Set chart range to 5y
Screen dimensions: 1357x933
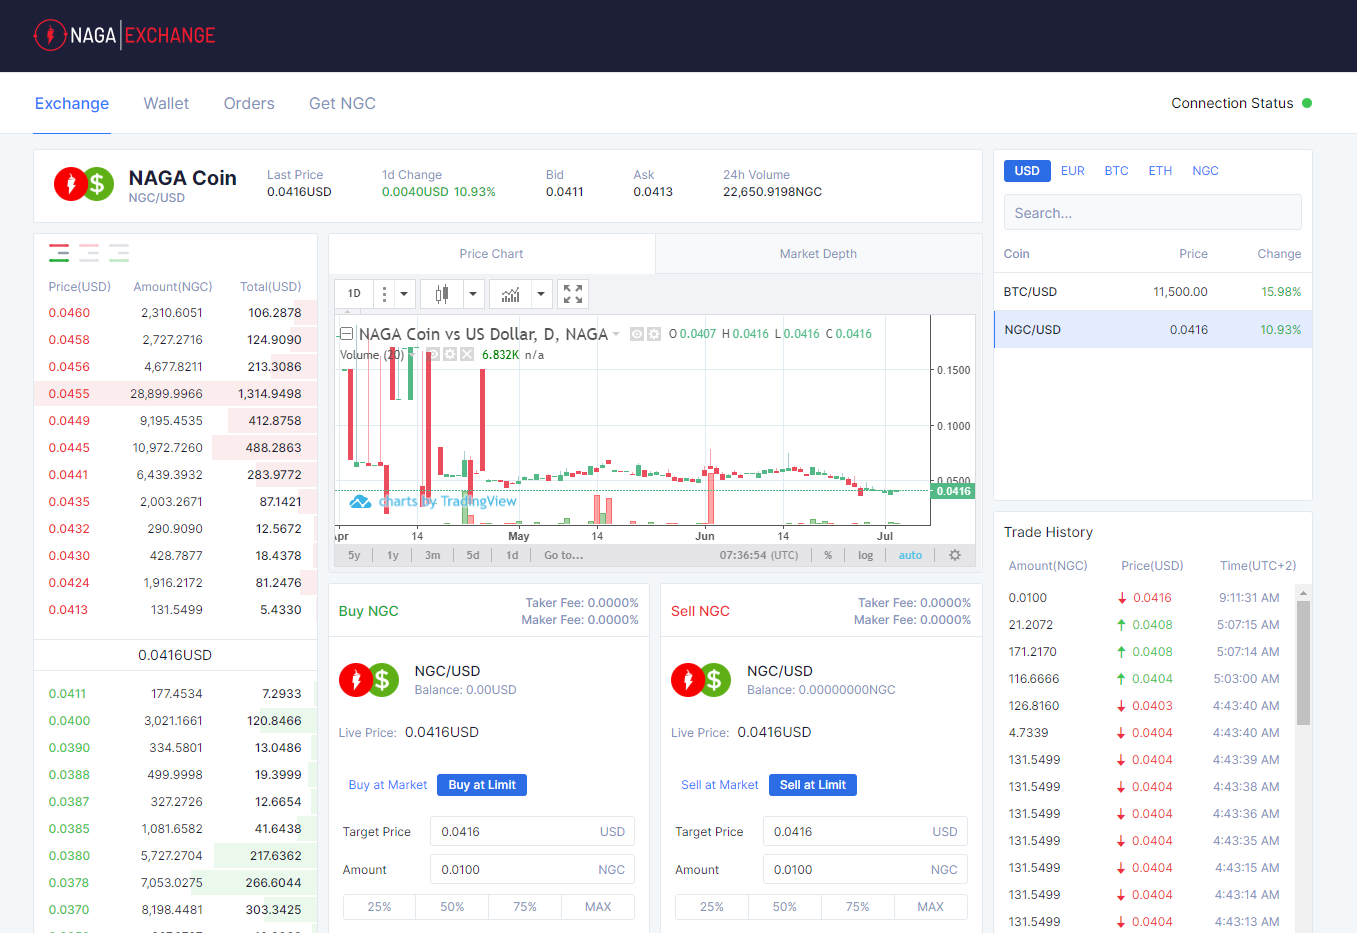pos(354,555)
